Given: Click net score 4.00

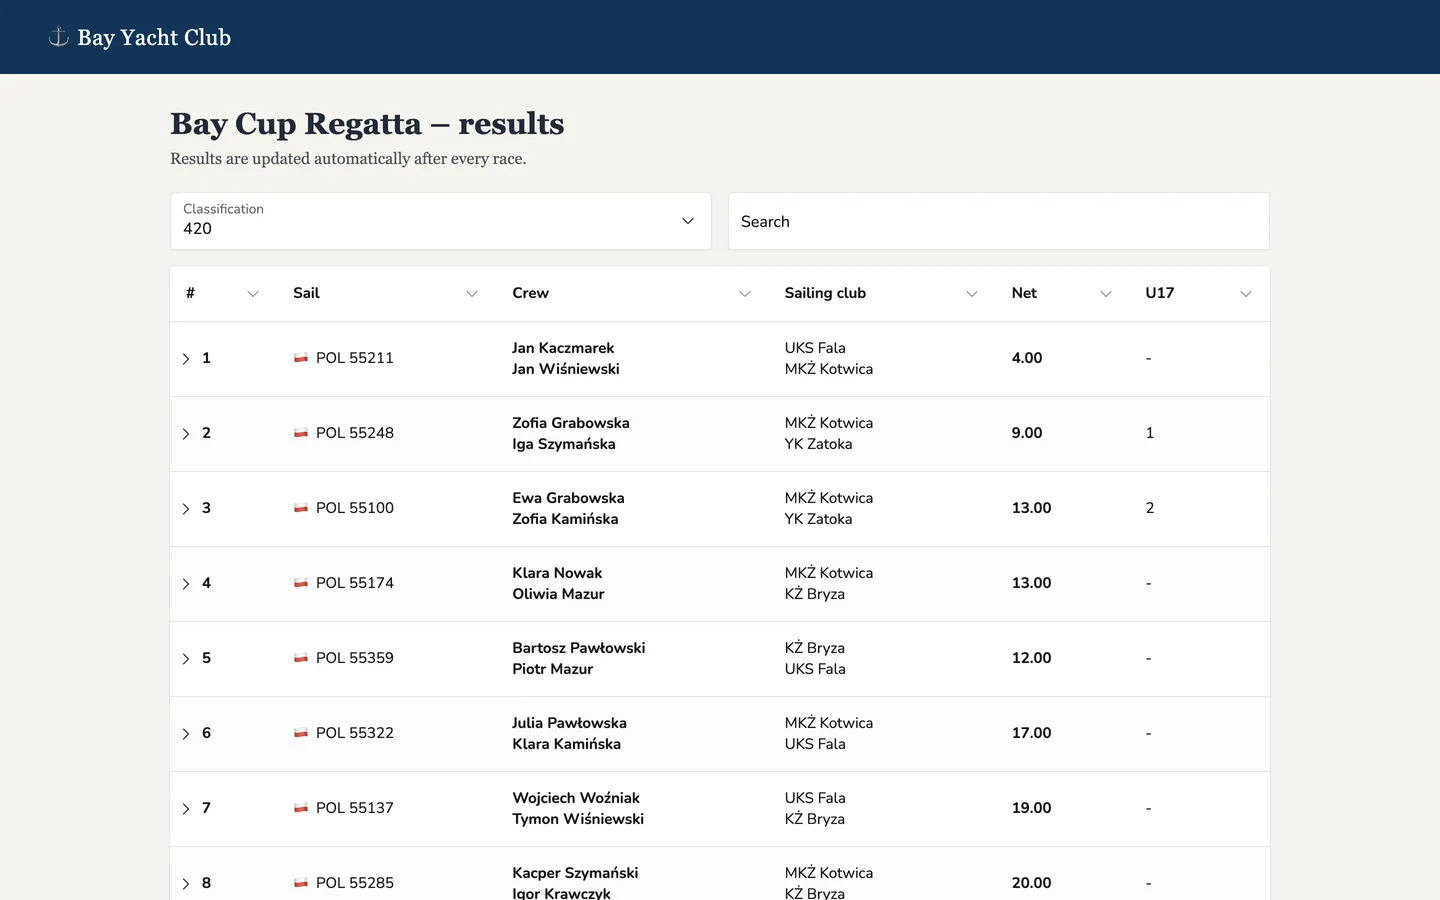Looking at the screenshot, I should (x=1027, y=358).
